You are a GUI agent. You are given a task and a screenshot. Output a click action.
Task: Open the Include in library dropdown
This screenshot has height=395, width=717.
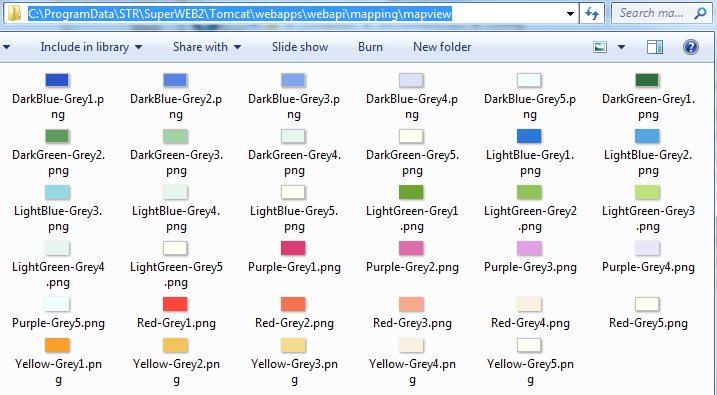pos(91,47)
